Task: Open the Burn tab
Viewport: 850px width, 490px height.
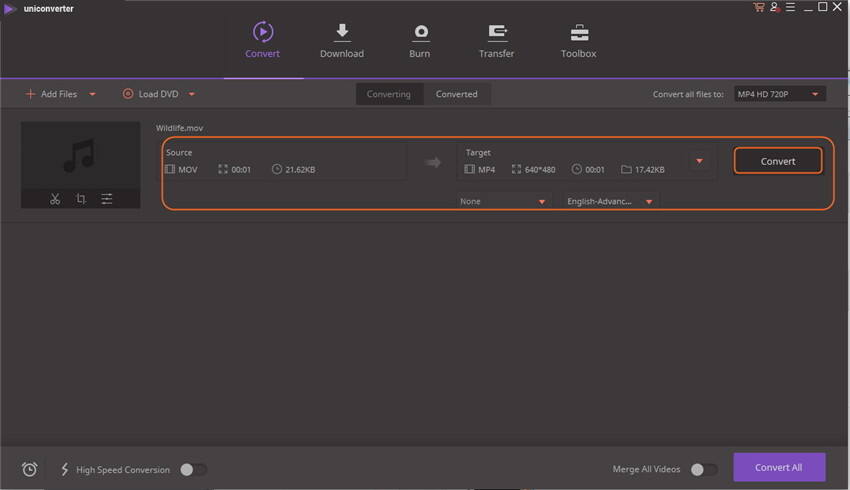Action: pos(420,40)
